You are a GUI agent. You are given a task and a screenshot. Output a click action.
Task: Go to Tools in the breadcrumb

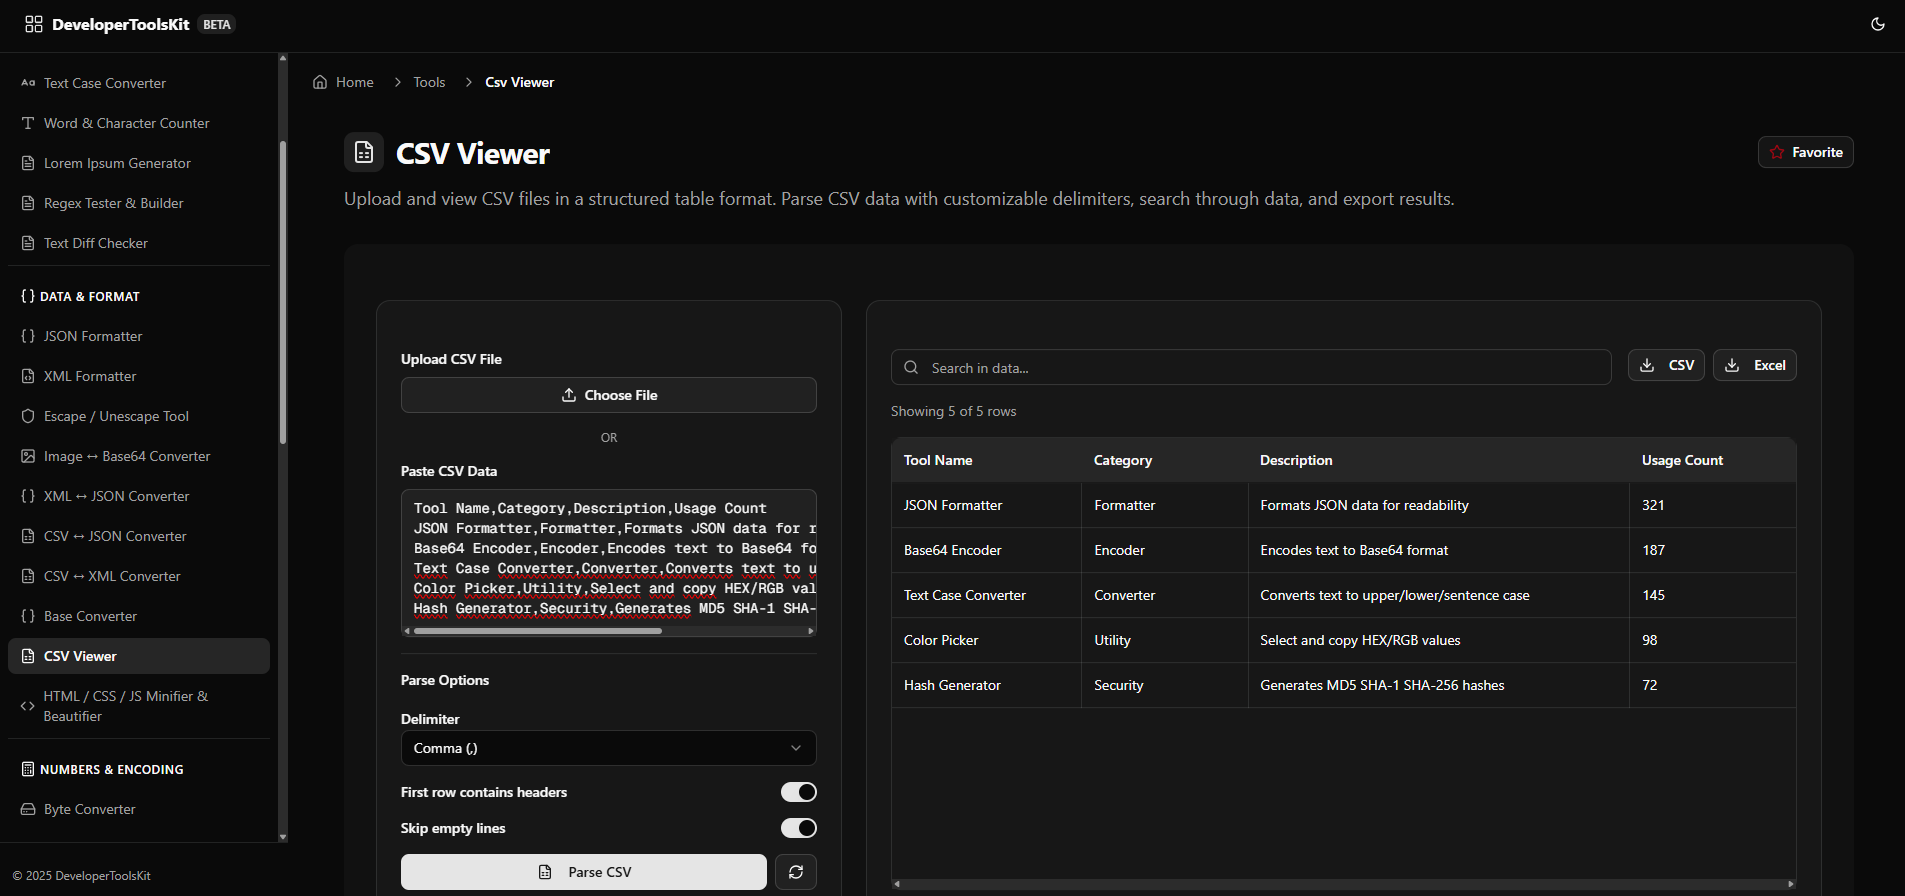pos(429,82)
